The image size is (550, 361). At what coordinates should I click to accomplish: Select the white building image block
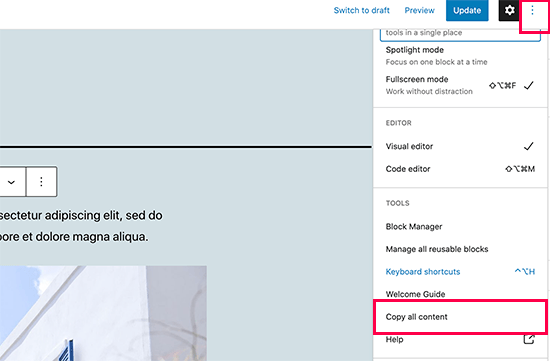click(103, 313)
